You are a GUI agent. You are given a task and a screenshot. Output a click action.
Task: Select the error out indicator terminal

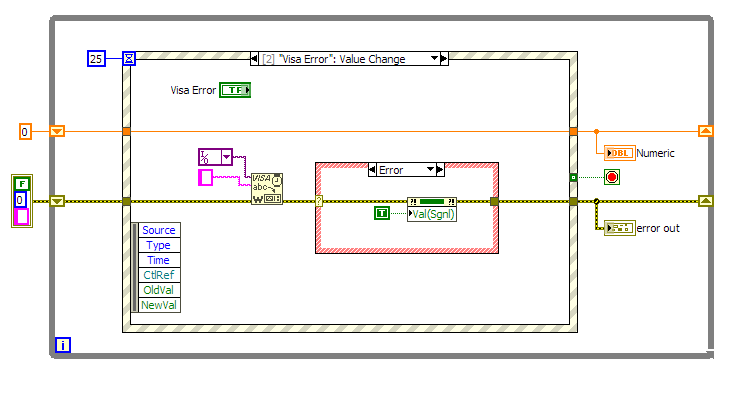point(620,228)
